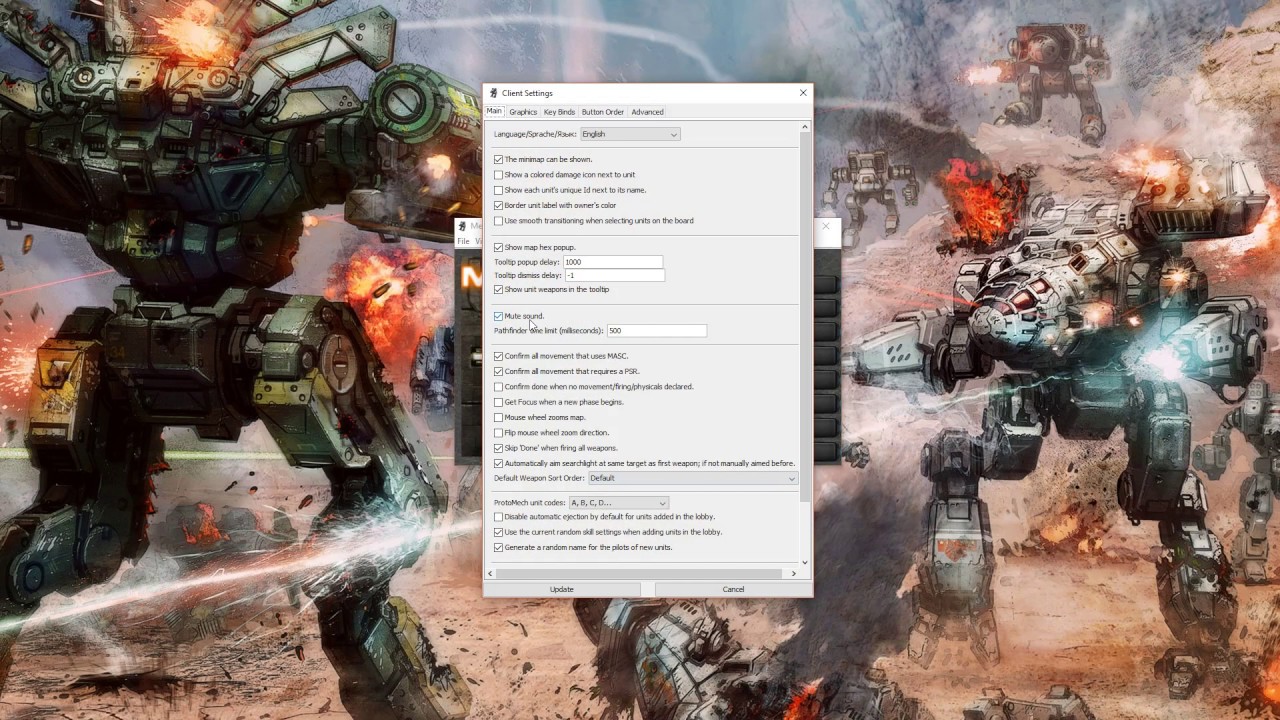
Task: Click the 'Tooltip dismiss delay:' label
Action: pos(528,276)
